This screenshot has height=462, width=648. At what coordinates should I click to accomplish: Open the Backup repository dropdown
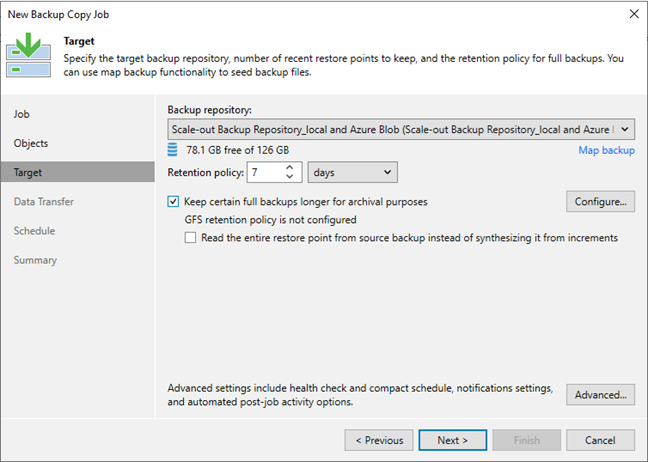pyautogui.click(x=401, y=129)
